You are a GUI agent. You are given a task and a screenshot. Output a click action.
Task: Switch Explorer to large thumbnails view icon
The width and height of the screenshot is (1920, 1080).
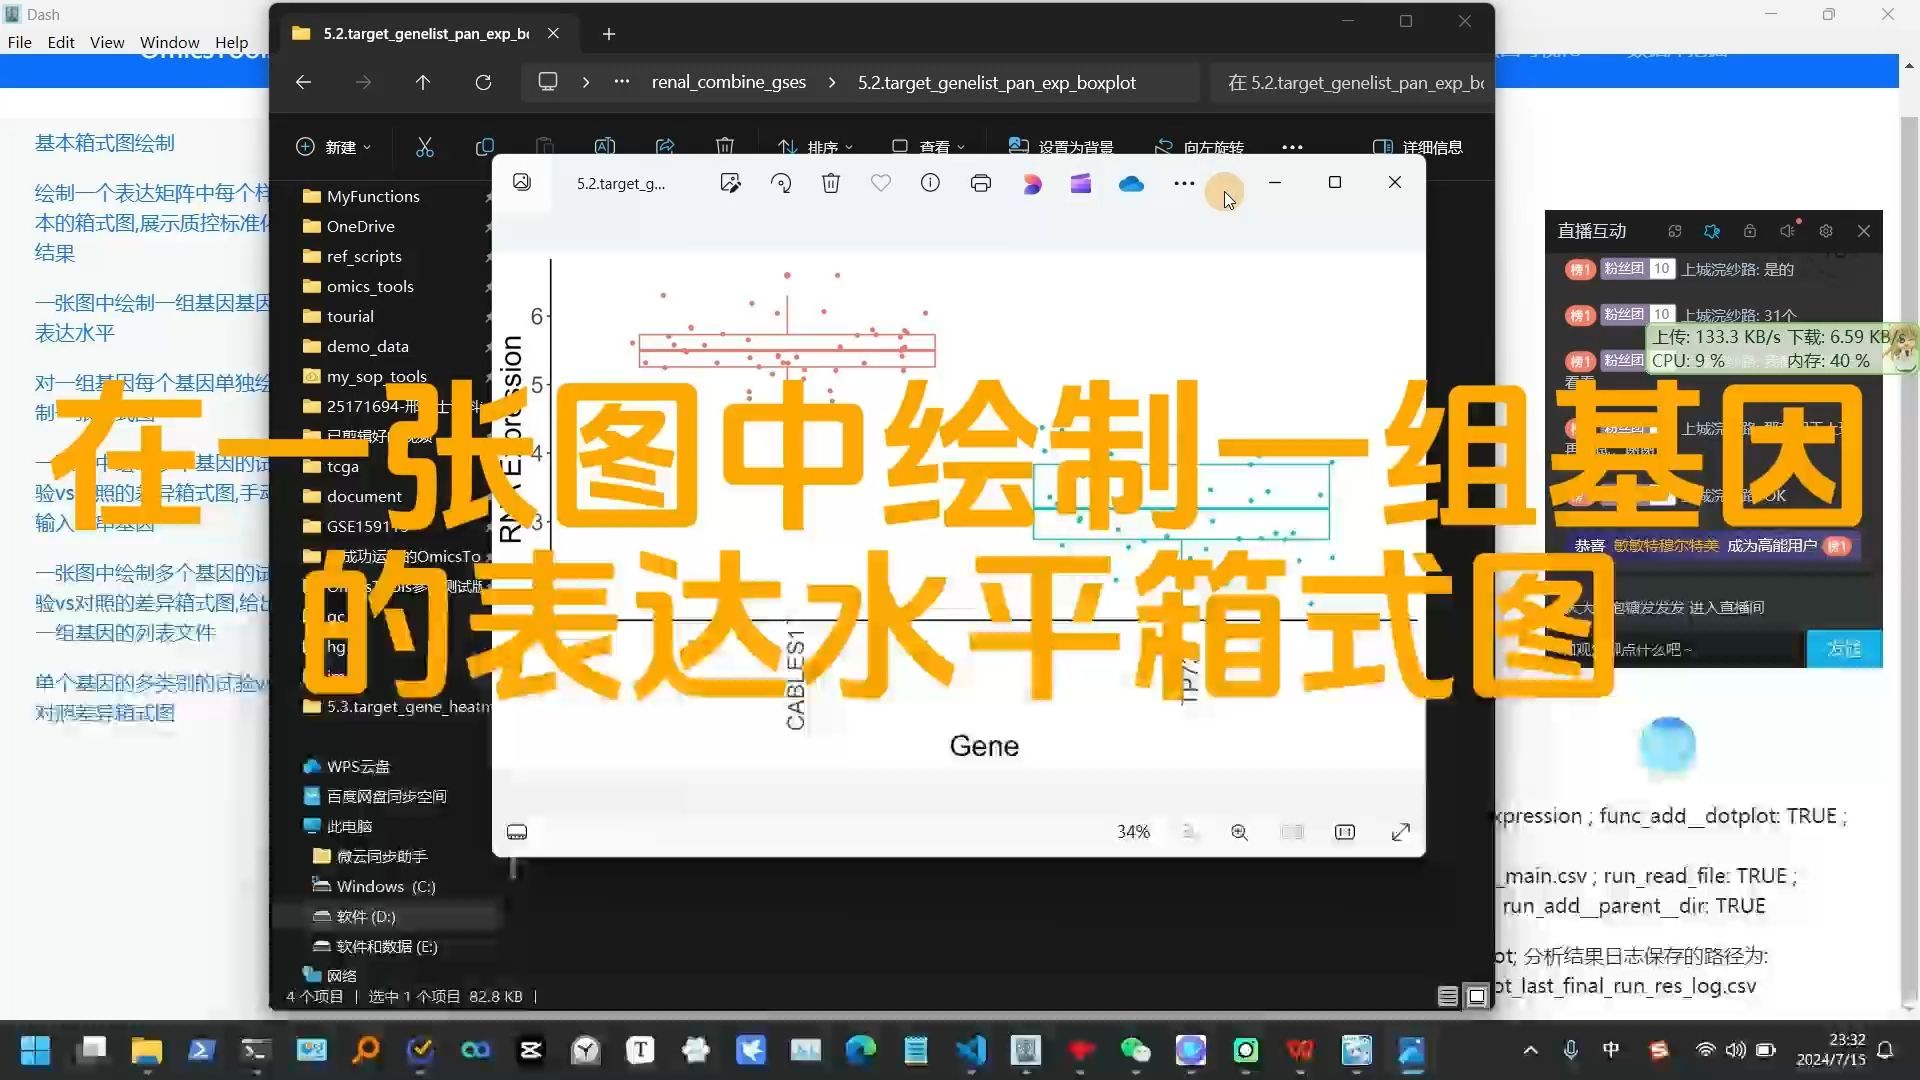1476,996
